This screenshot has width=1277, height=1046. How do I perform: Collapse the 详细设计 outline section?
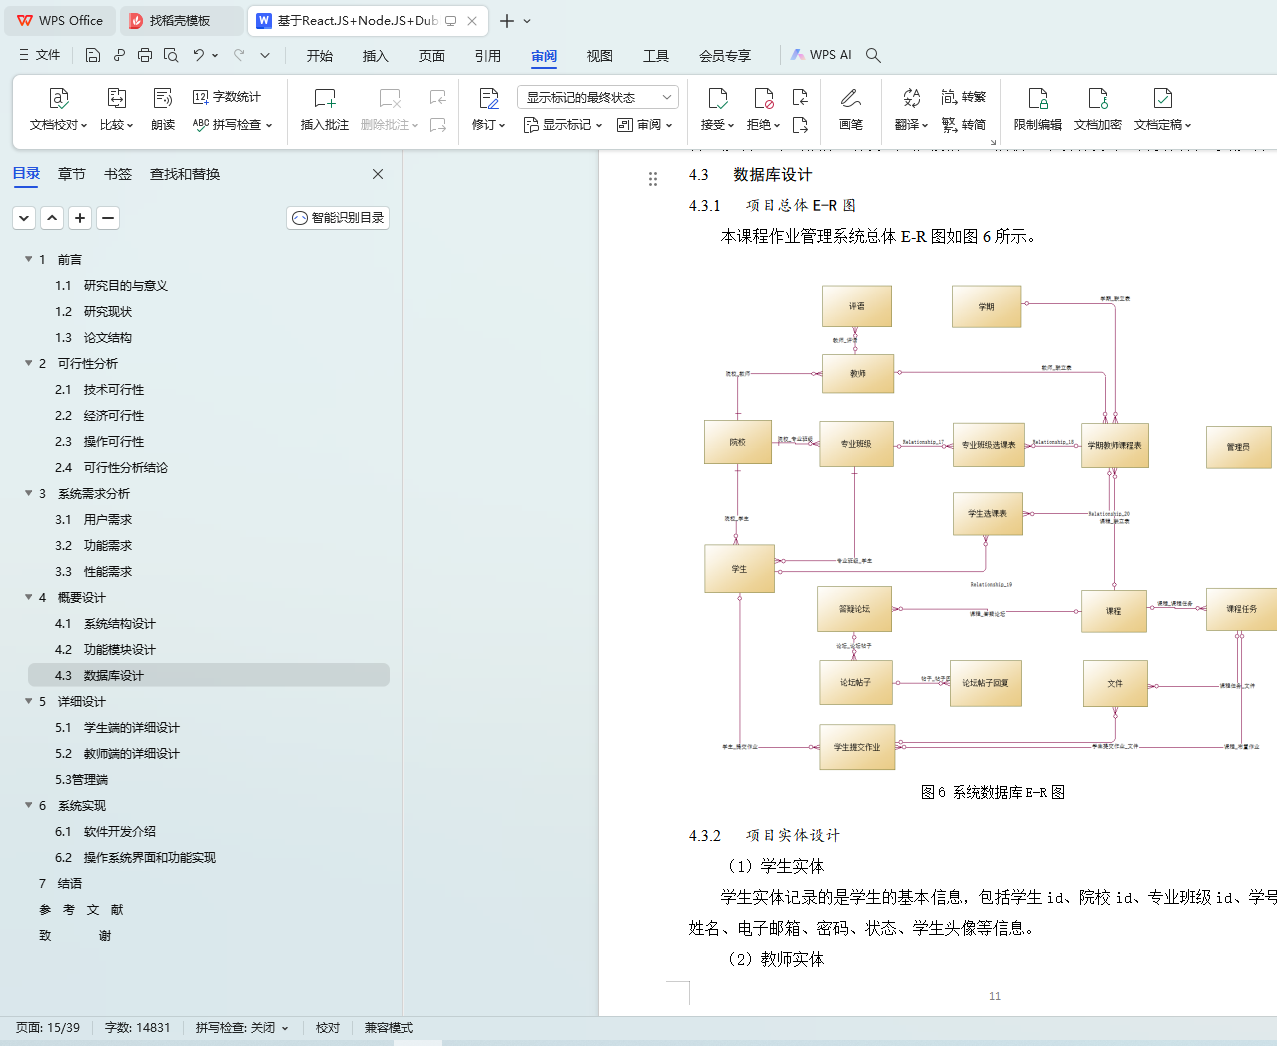(29, 701)
